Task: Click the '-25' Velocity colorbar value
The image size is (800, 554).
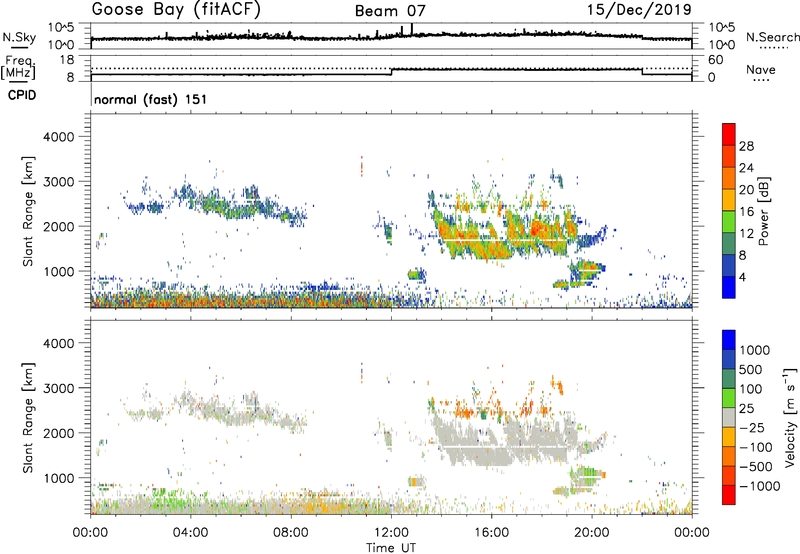Action: [x=752, y=427]
